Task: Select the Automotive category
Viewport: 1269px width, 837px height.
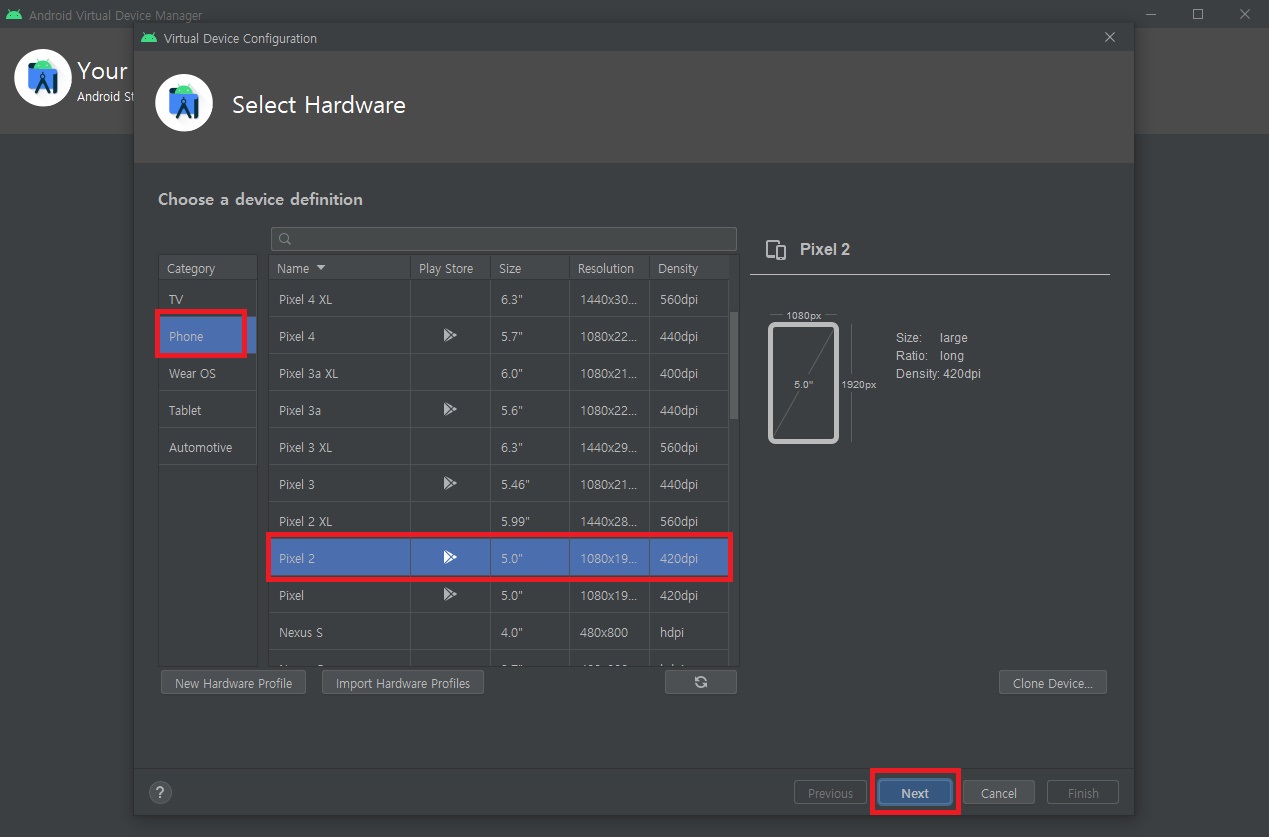Action: [x=207, y=447]
